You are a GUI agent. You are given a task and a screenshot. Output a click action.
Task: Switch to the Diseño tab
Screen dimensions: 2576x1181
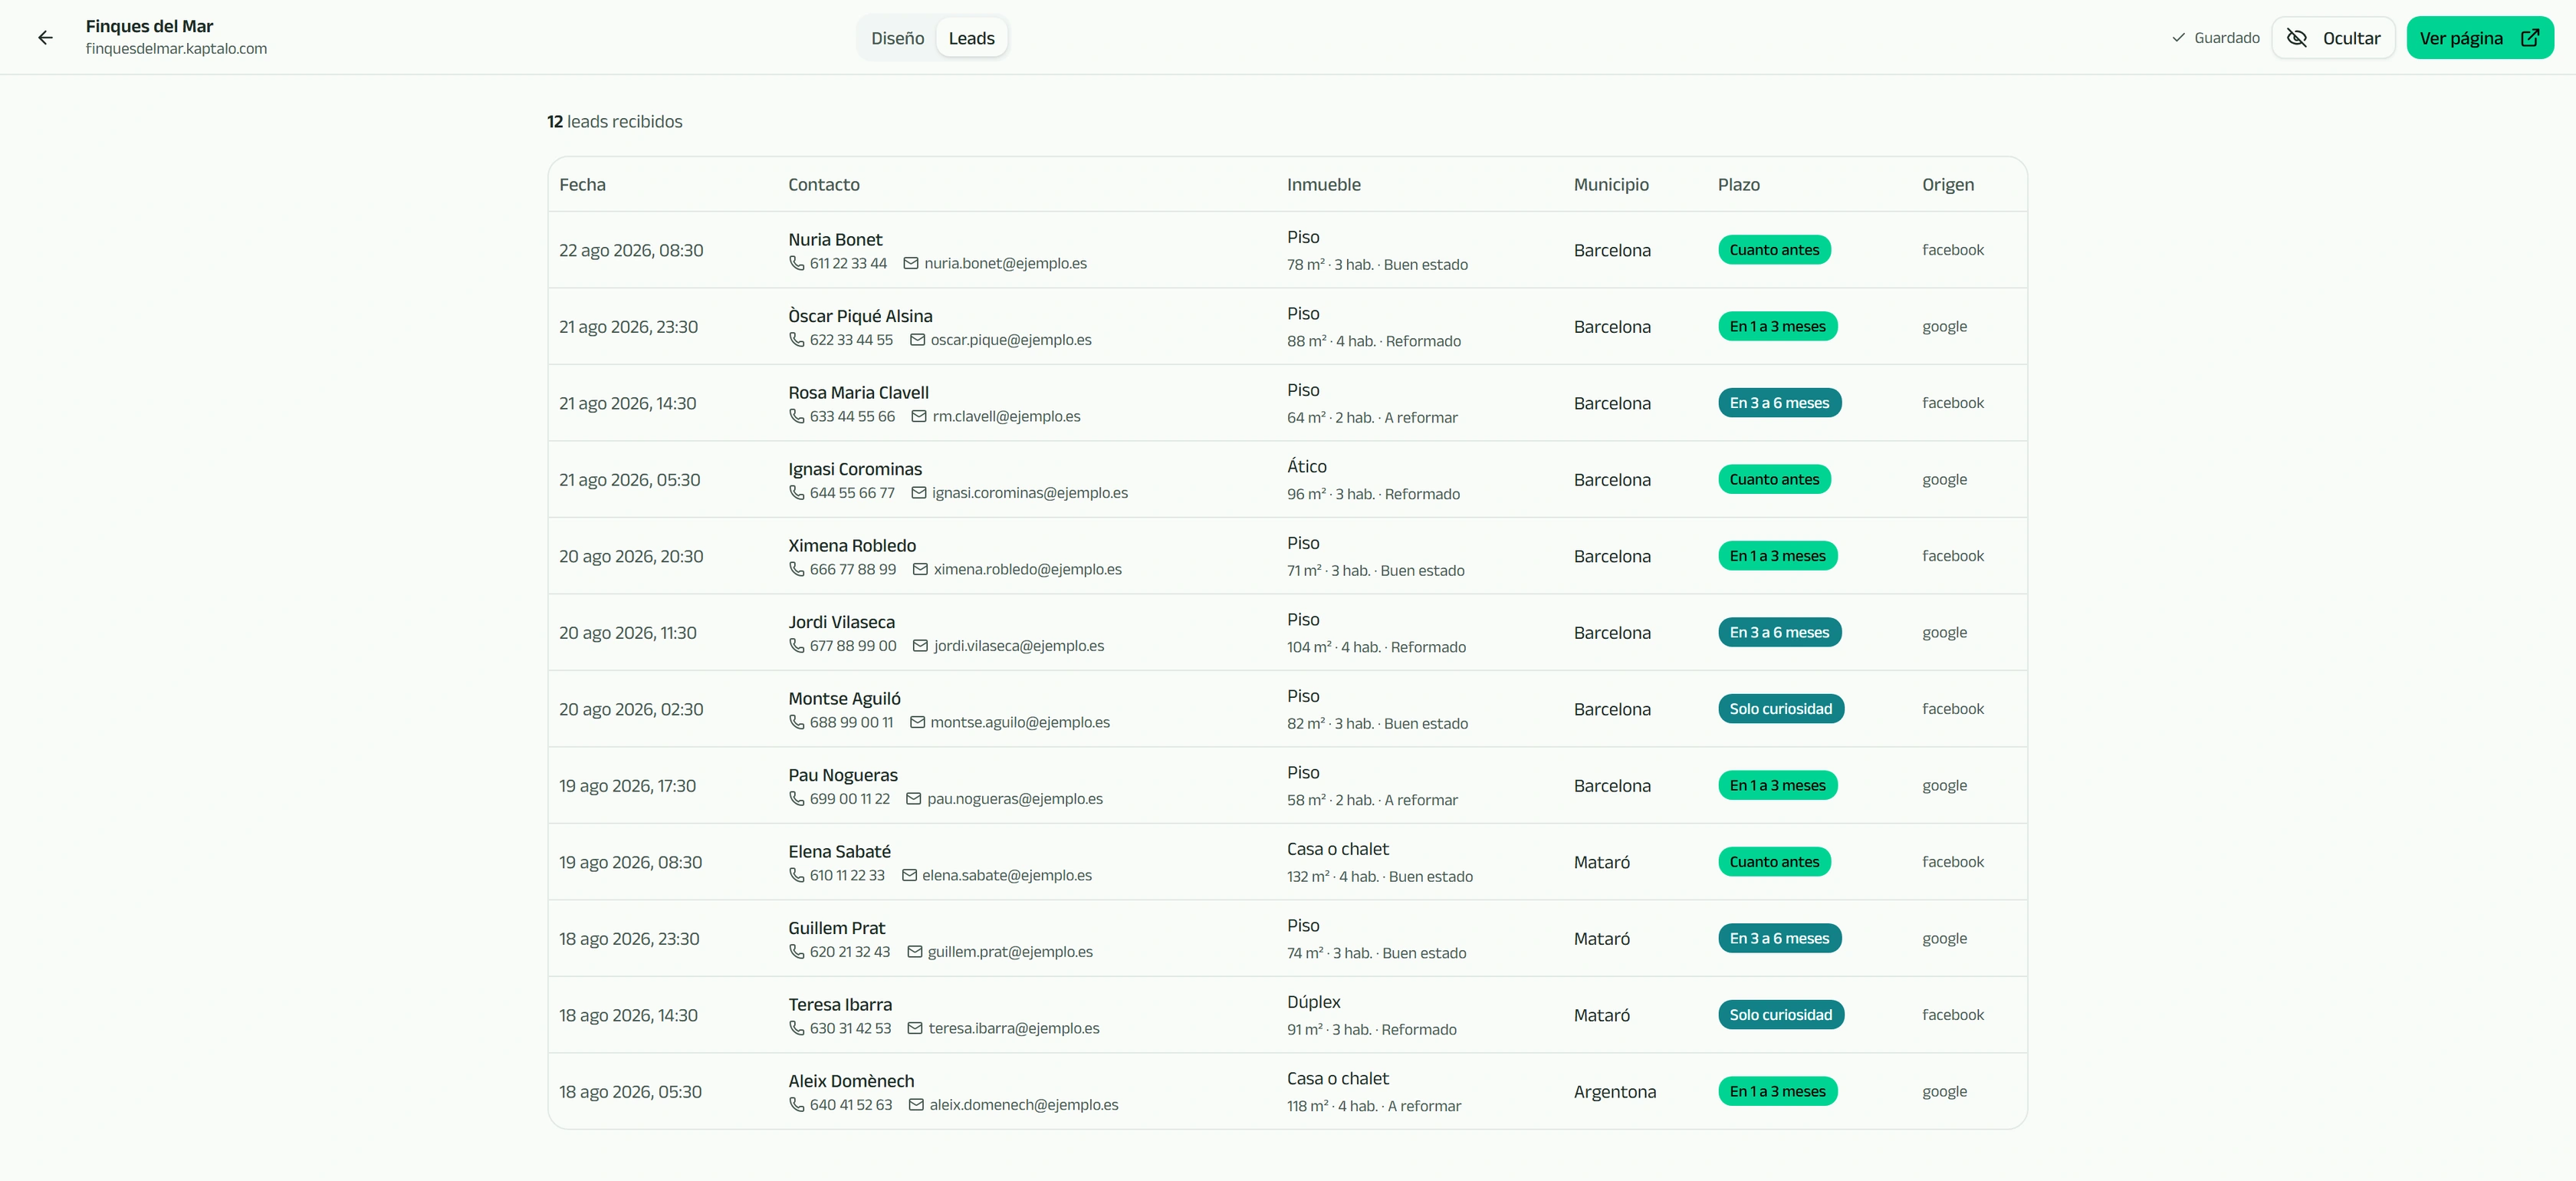pyautogui.click(x=897, y=38)
